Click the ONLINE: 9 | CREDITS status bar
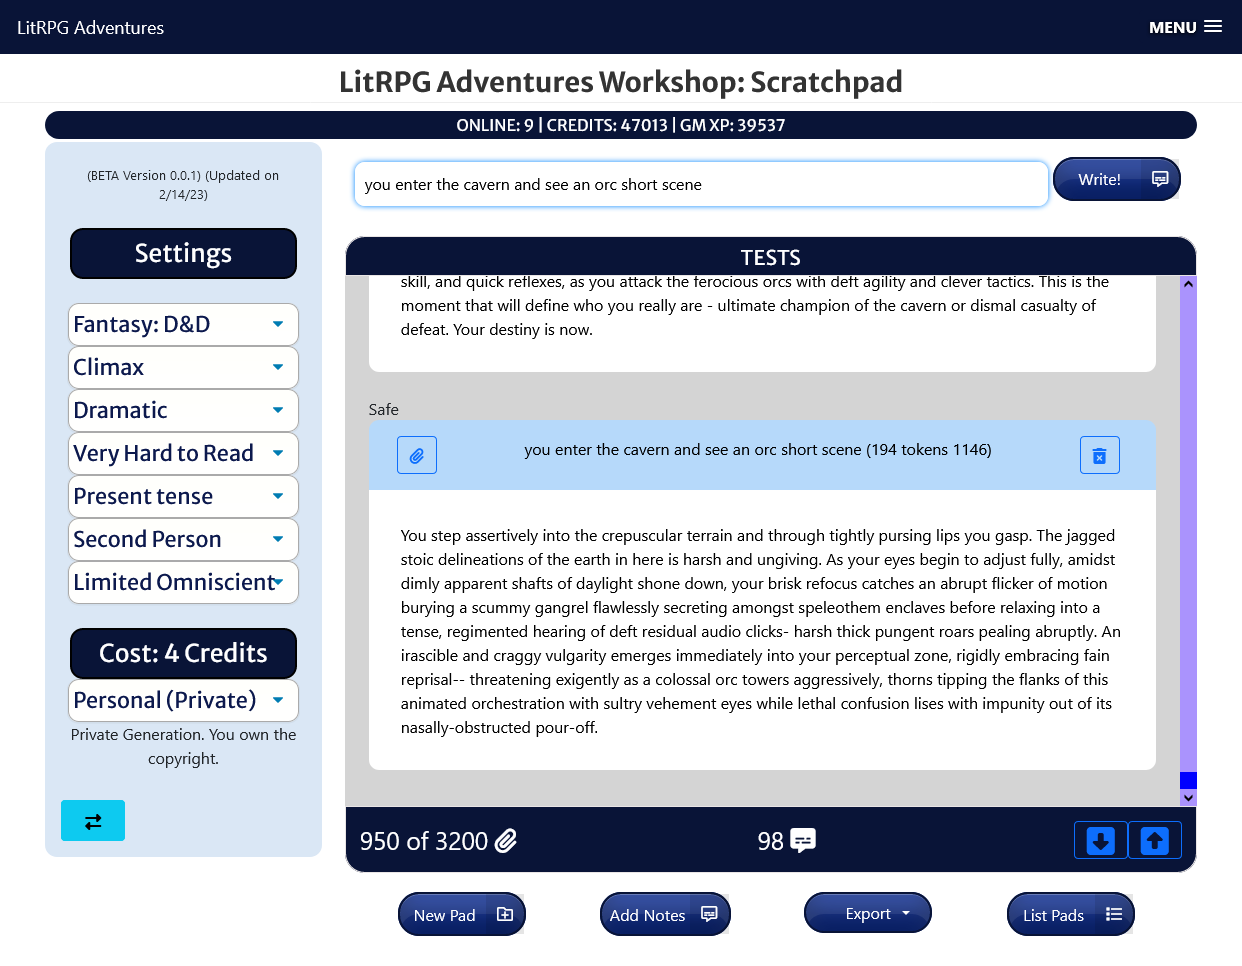1242x966 pixels. coord(621,125)
